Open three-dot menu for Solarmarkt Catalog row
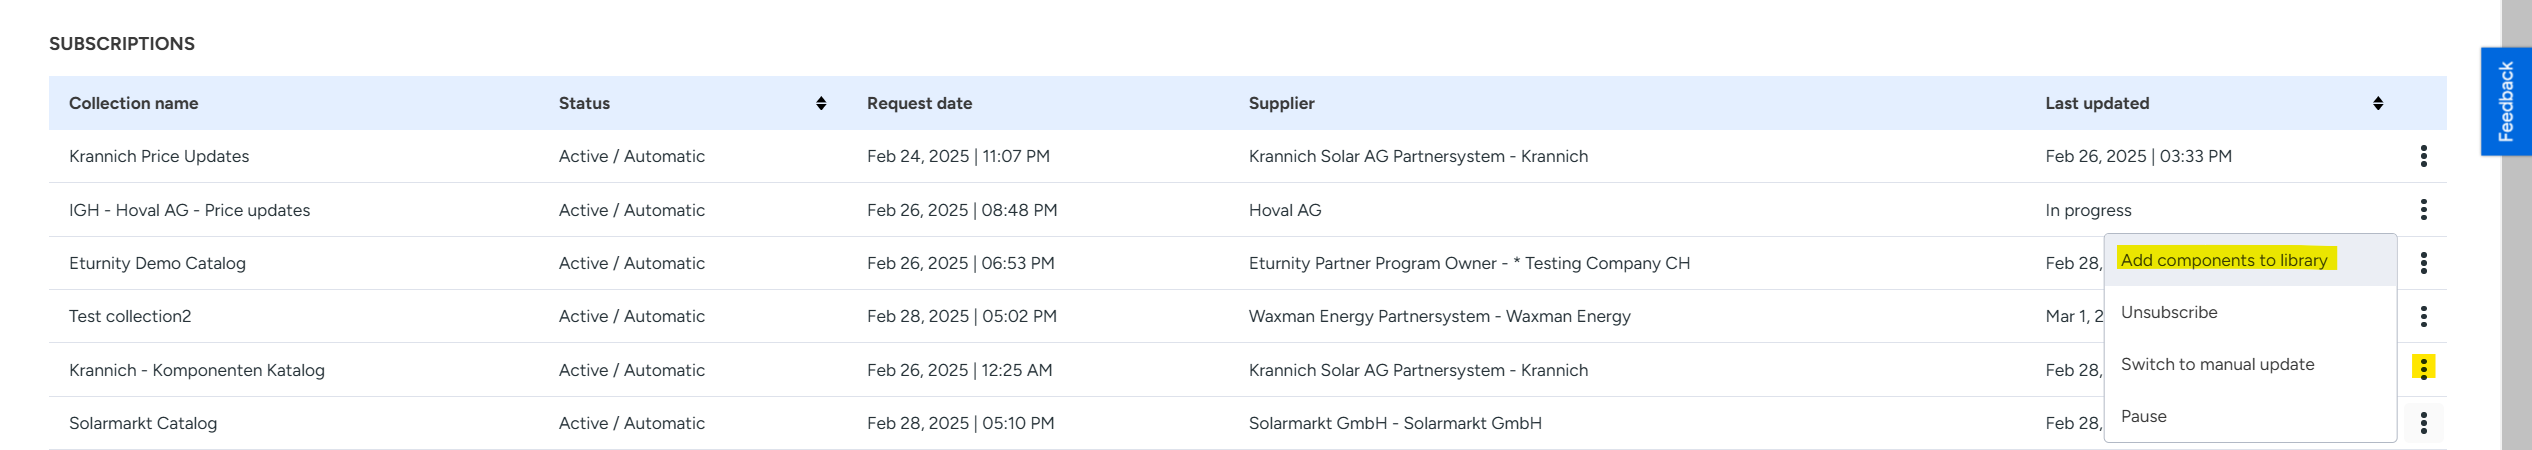The width and height of the screenshot is (2532, 450). 2423,423
